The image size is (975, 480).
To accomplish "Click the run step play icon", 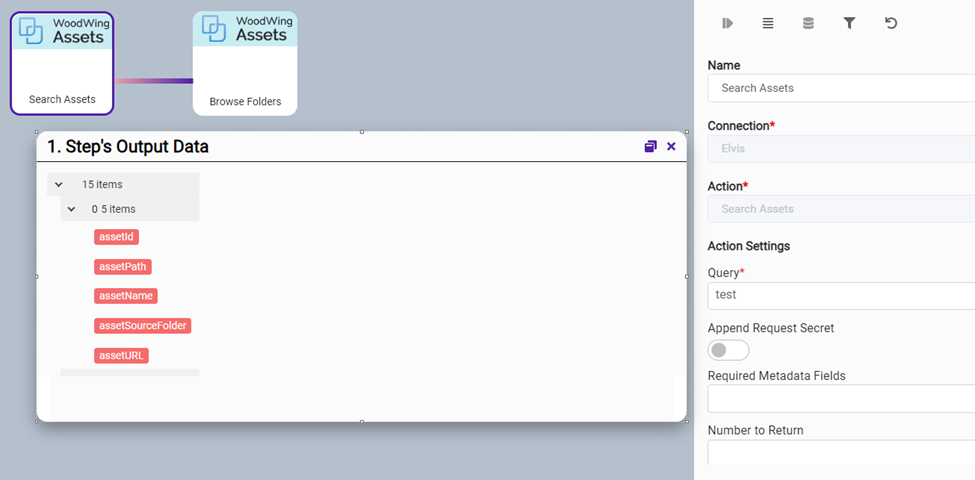I will click(728, 23).
